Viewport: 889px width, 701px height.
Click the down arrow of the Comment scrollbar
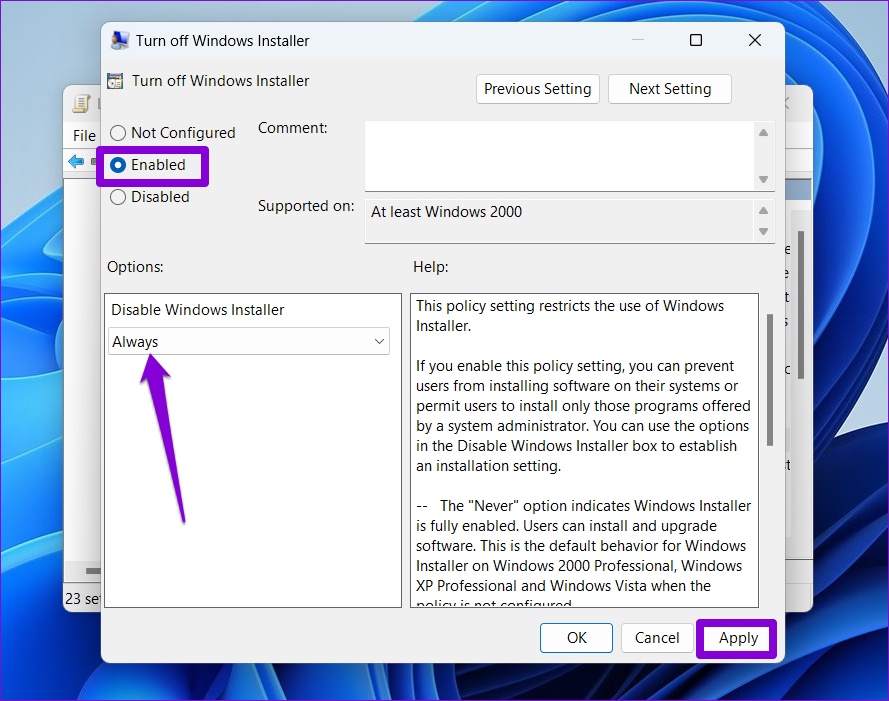click(x=764, y=179)
